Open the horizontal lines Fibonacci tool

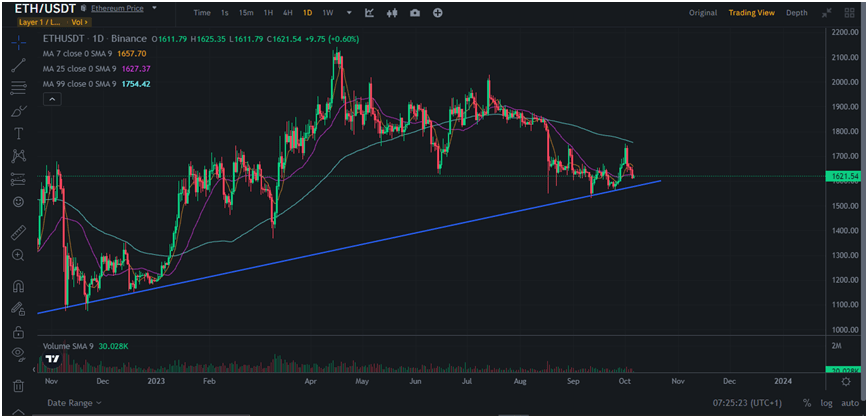point(18,86)
